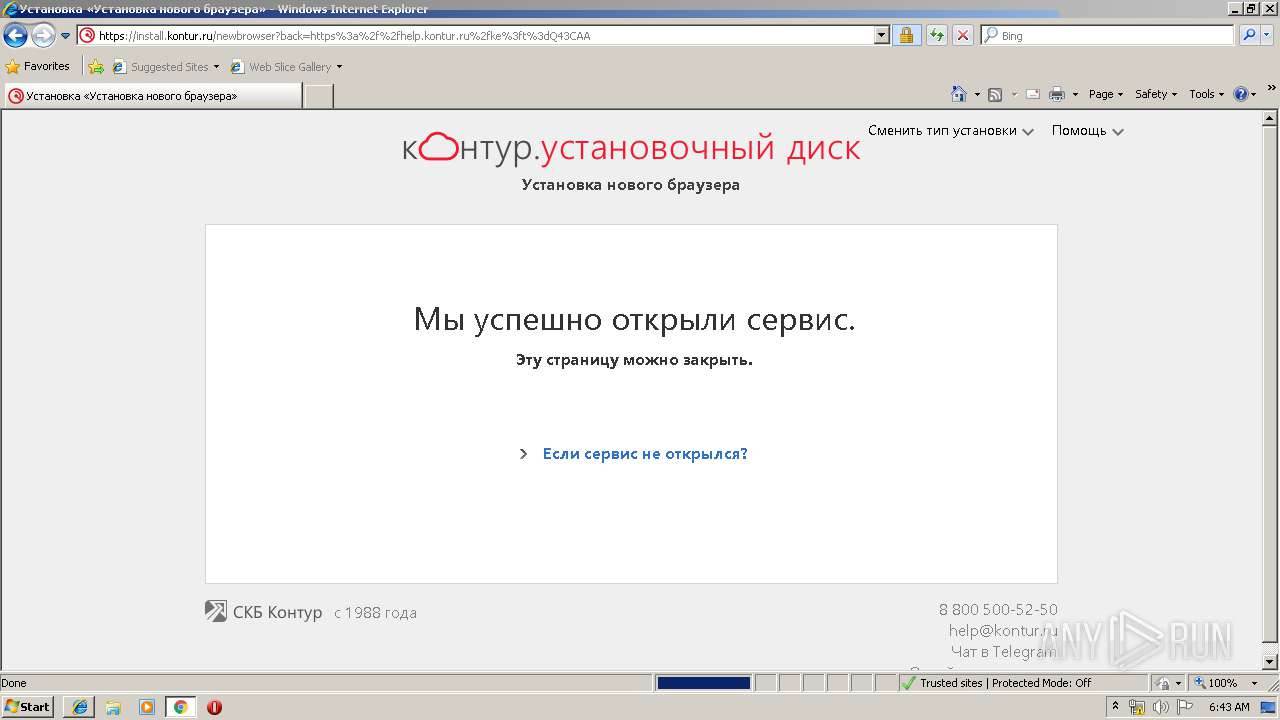This screenshot has width=1280, height=720.
Task: Click the status bar progress indicator
Action: 704,683
